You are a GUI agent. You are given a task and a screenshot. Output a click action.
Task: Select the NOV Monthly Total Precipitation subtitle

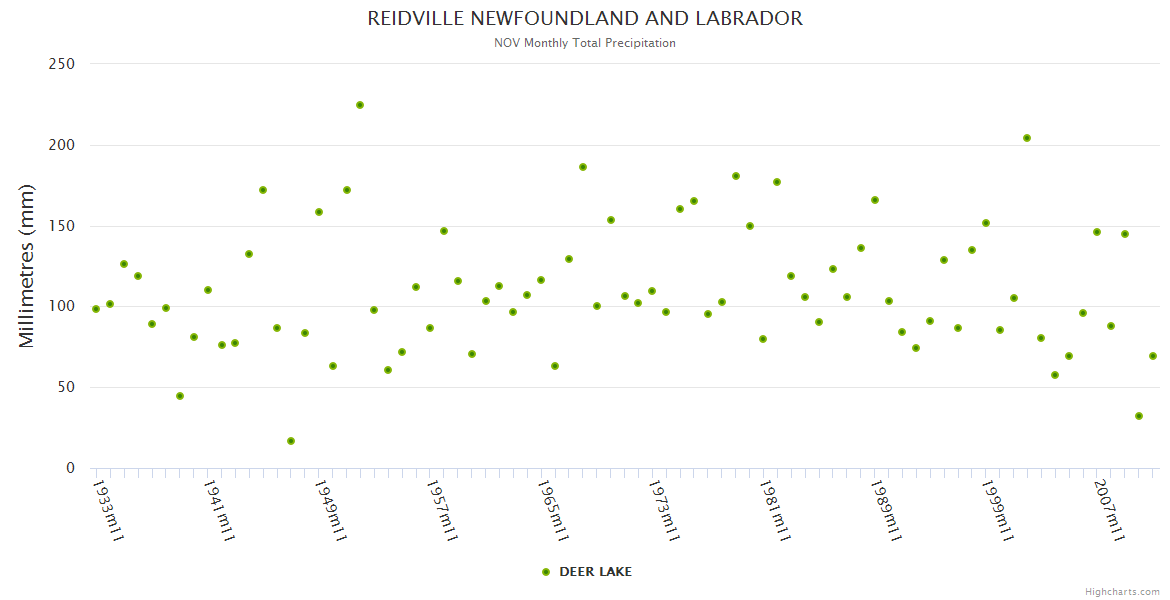(x=585, y=43)
